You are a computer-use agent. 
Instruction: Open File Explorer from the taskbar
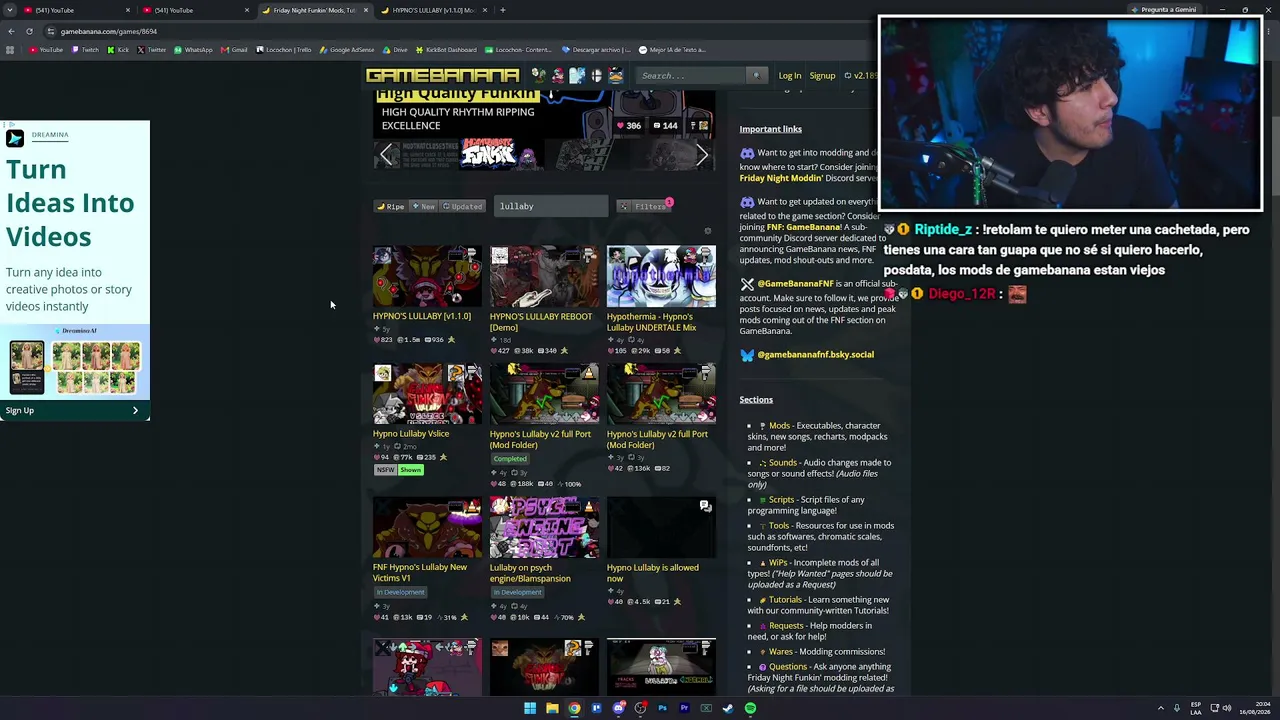pos(552,708)
